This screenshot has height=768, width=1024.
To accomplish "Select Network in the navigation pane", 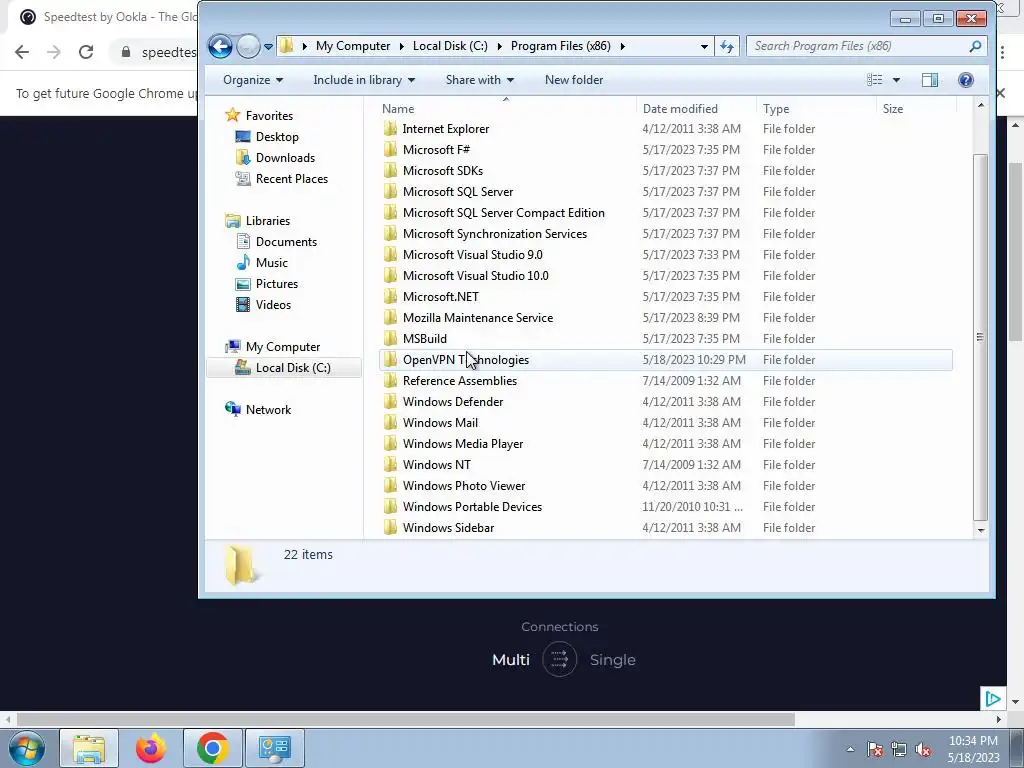I will [x=268, y=409].
